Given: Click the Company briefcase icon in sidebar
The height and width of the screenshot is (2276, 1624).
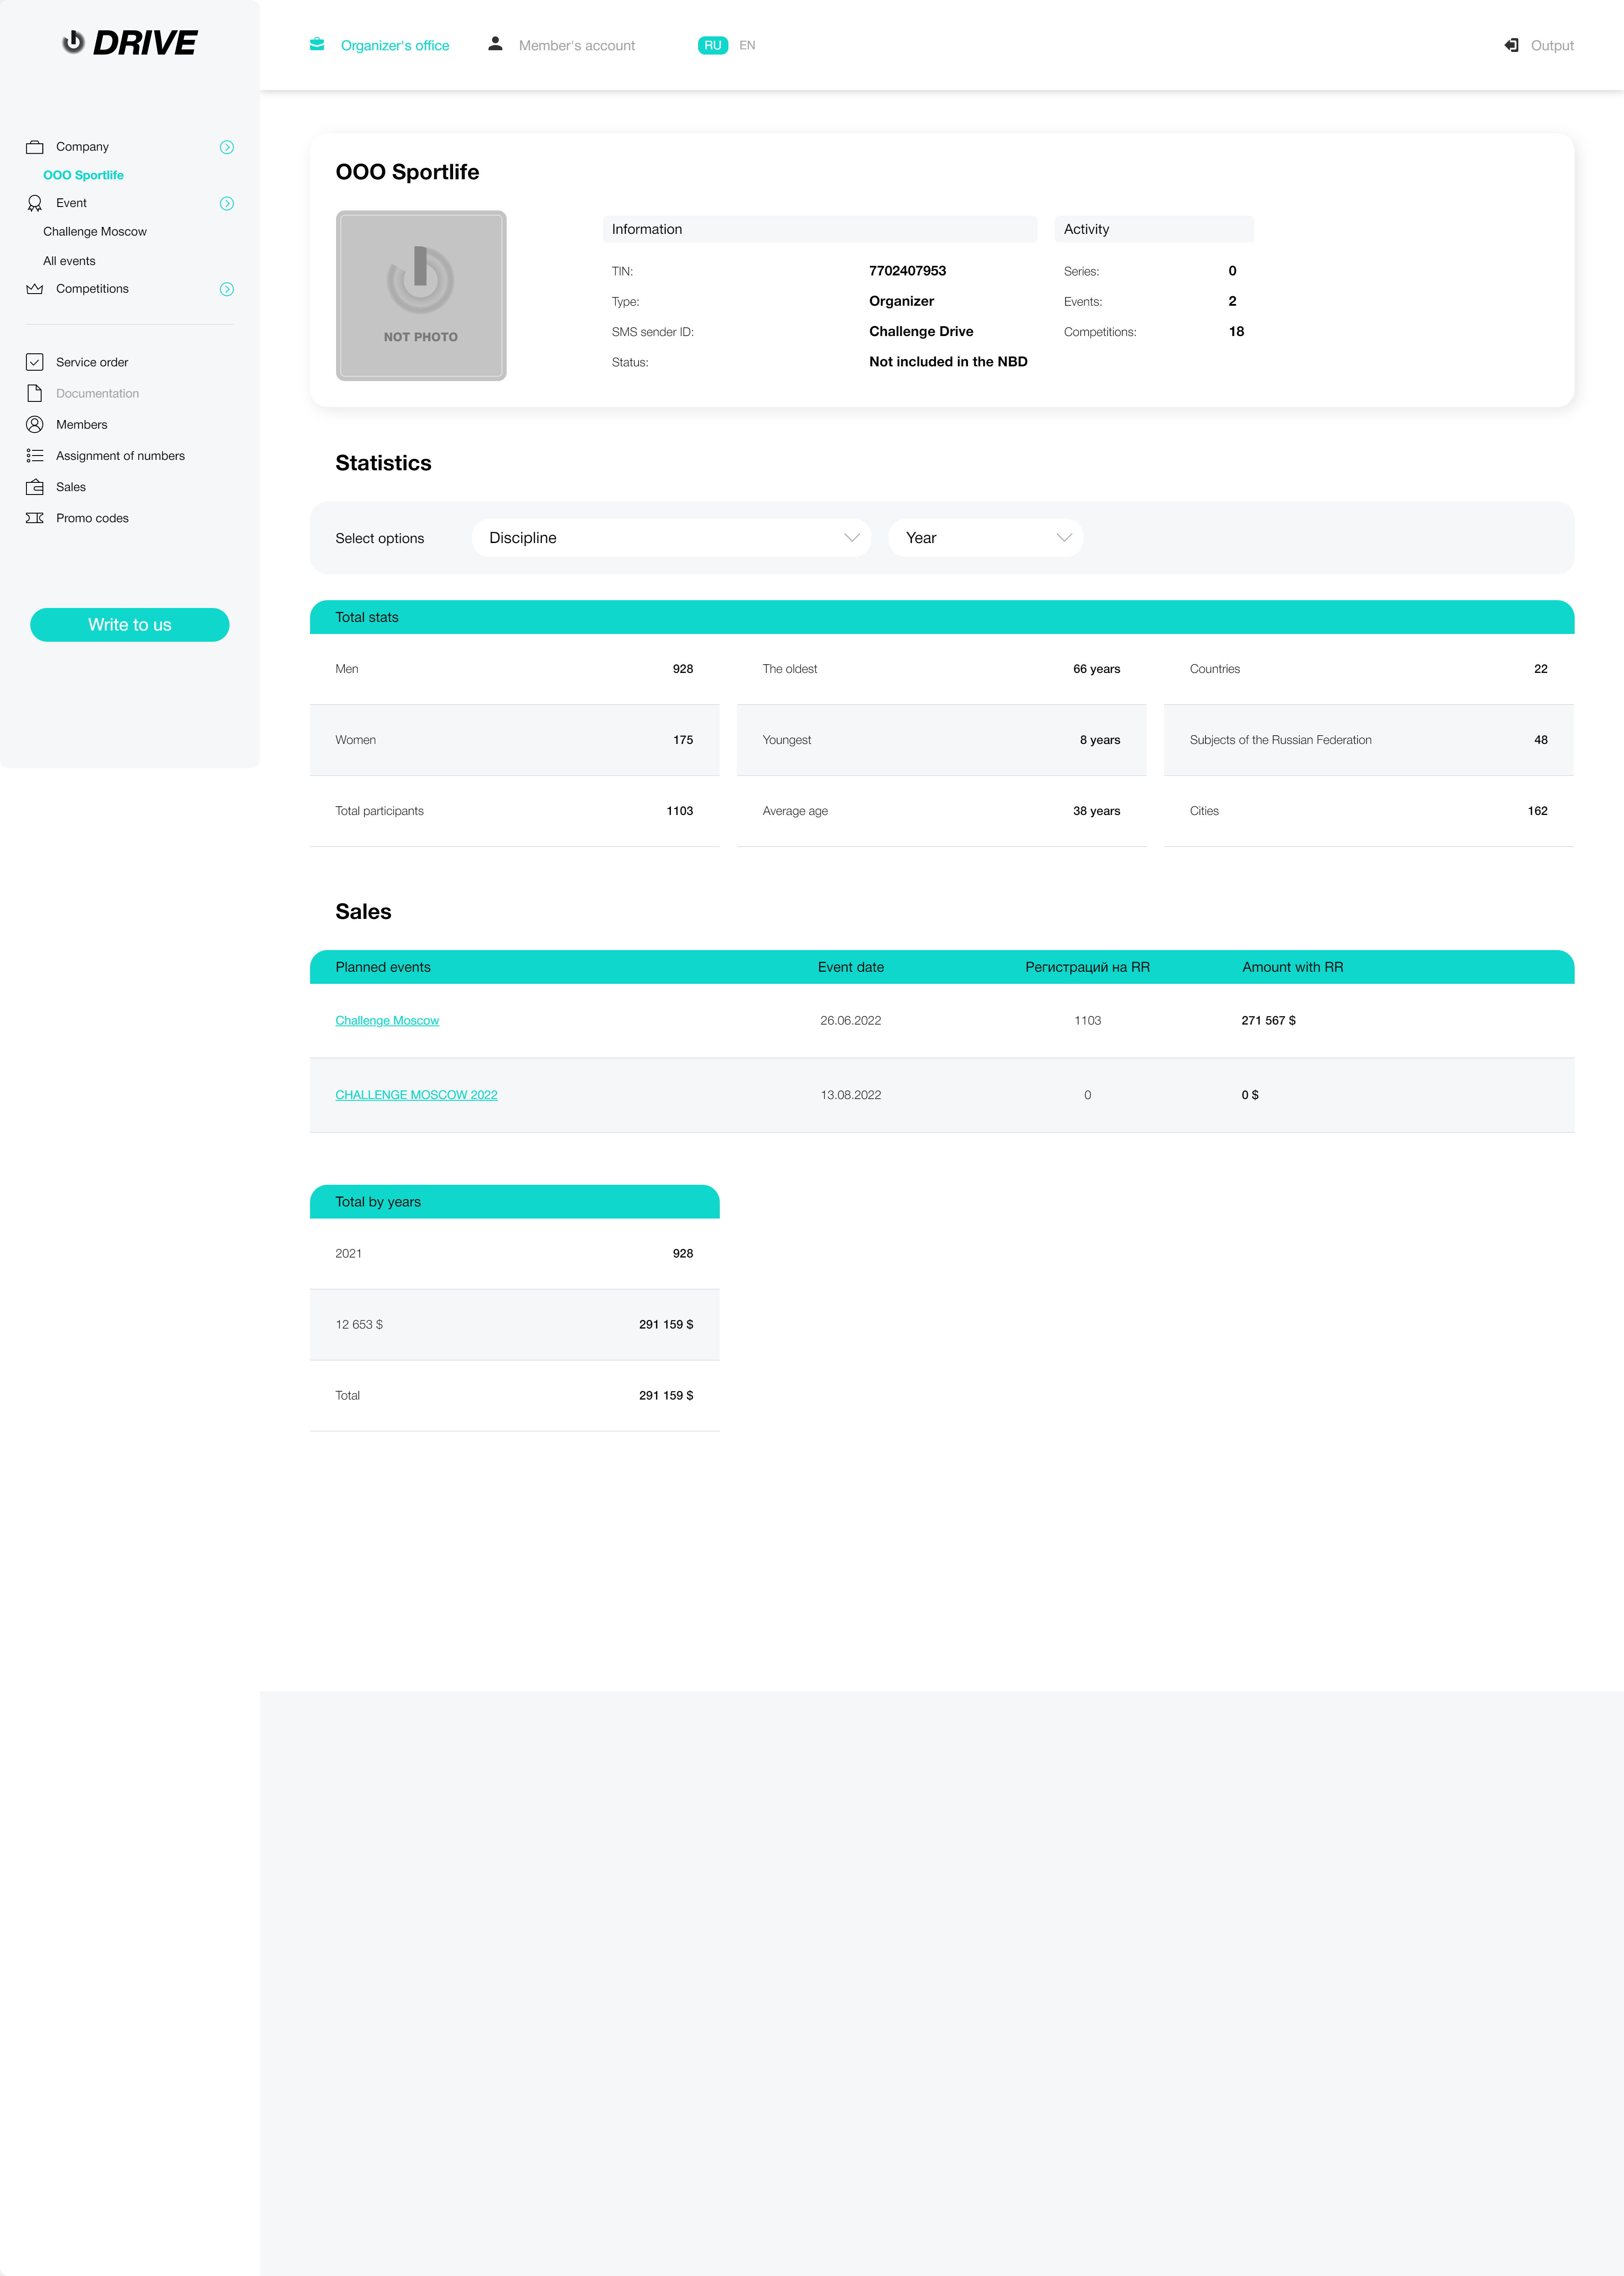Looking at the screenshot, I should pos(35,147).
